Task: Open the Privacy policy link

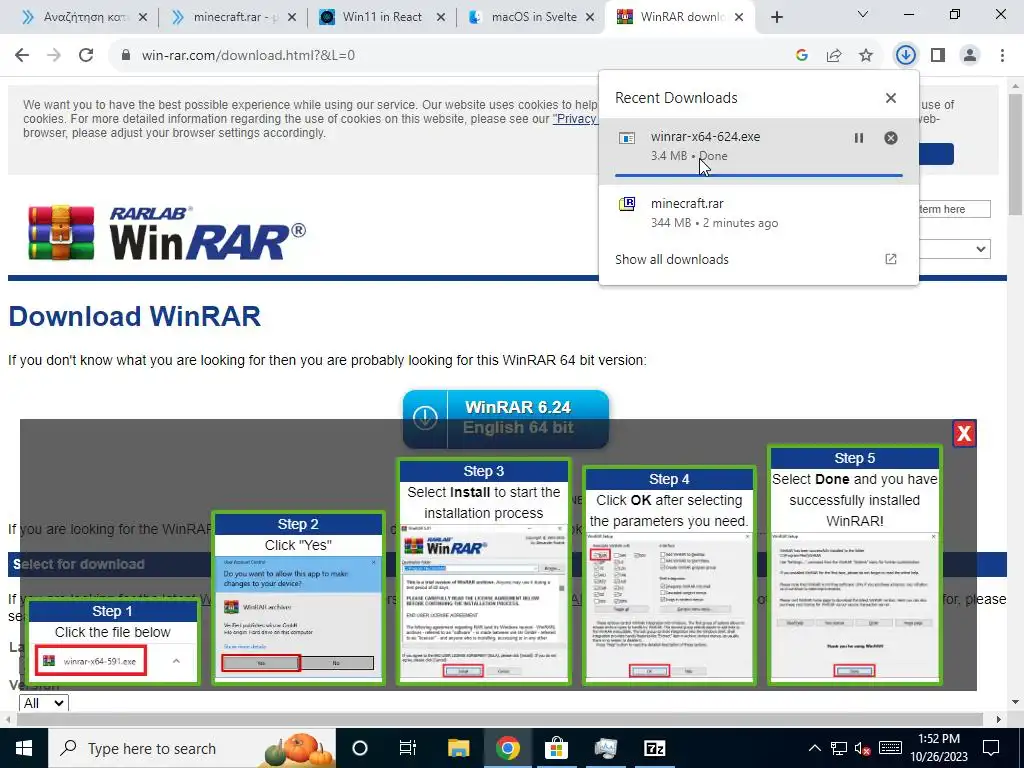Action: click(575, 119)
